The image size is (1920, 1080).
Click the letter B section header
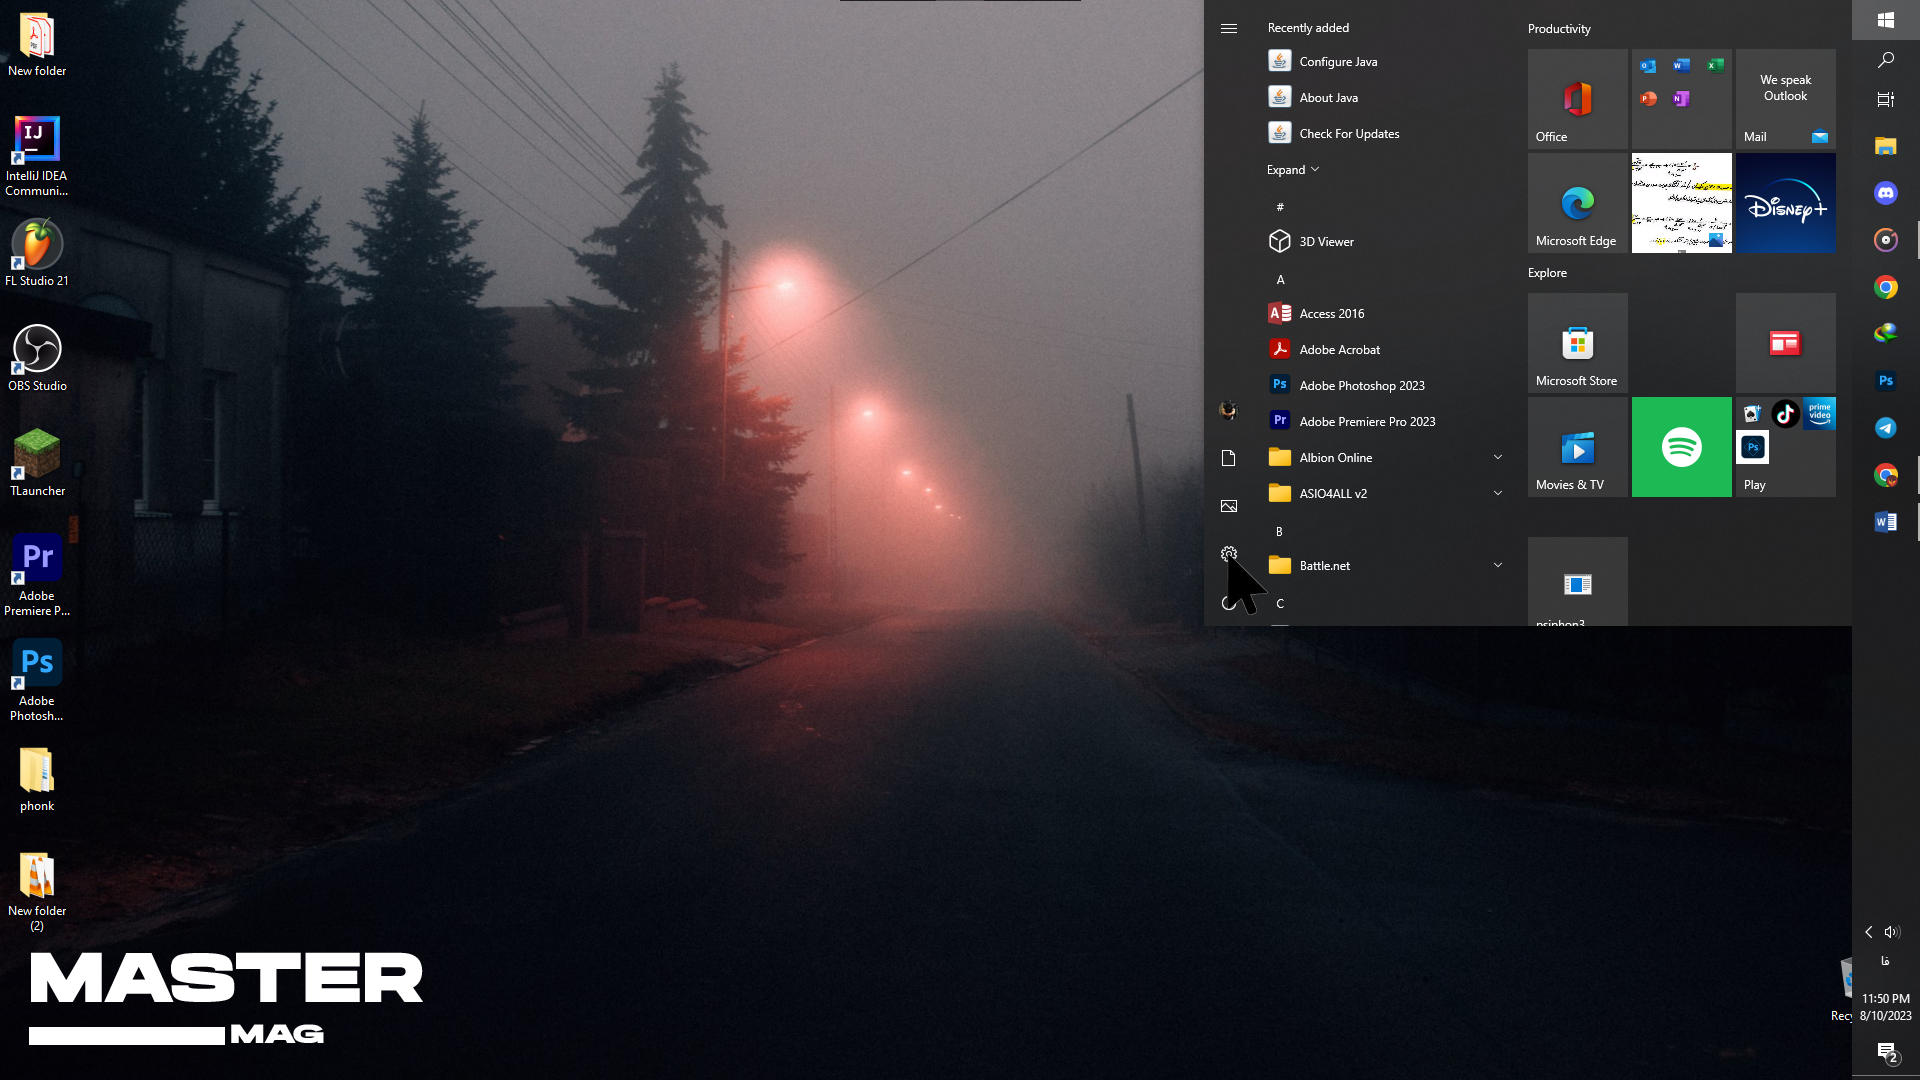[1279, 531]
